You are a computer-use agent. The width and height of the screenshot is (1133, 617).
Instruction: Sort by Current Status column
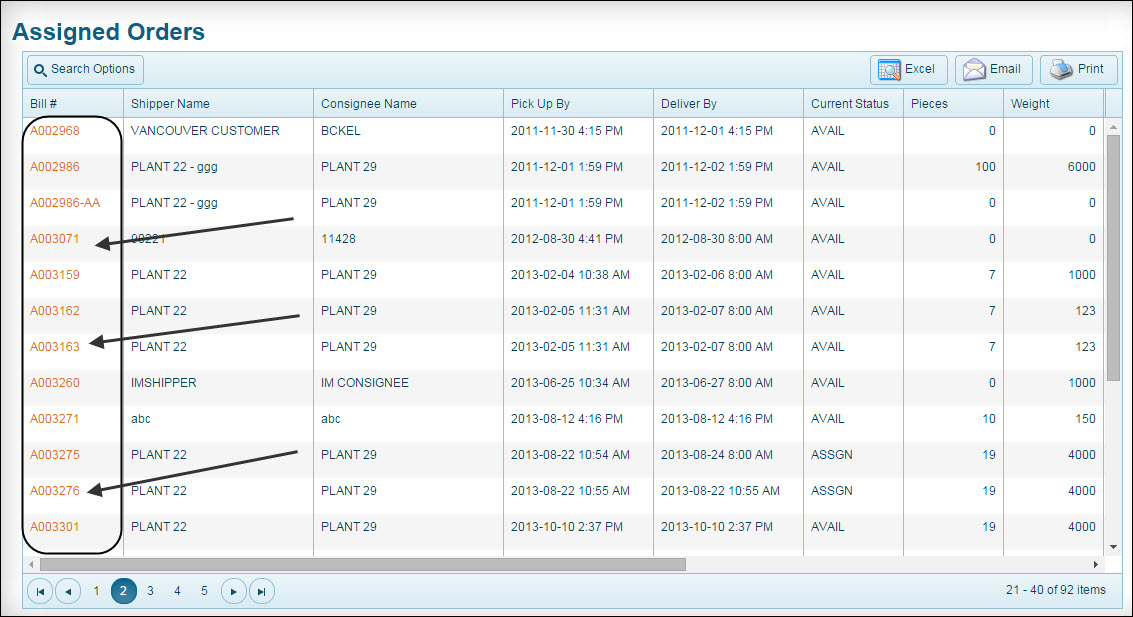pos(853,103)
